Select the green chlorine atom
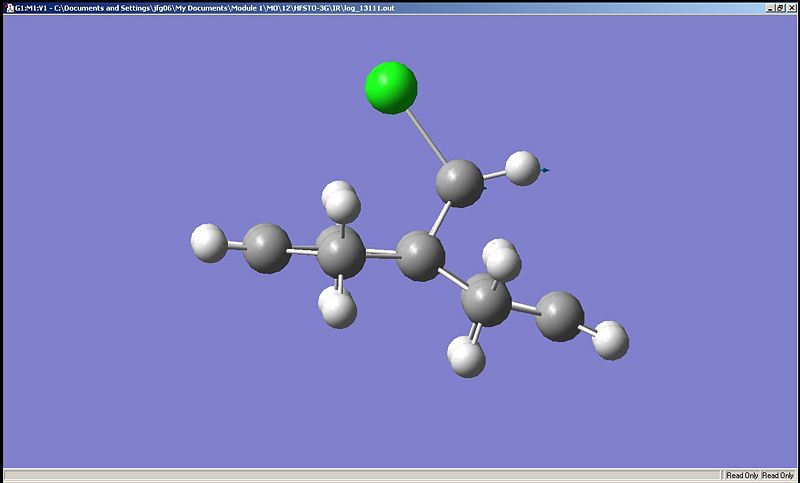The height and width of the screenshot is (483, 800). (391, 88)
